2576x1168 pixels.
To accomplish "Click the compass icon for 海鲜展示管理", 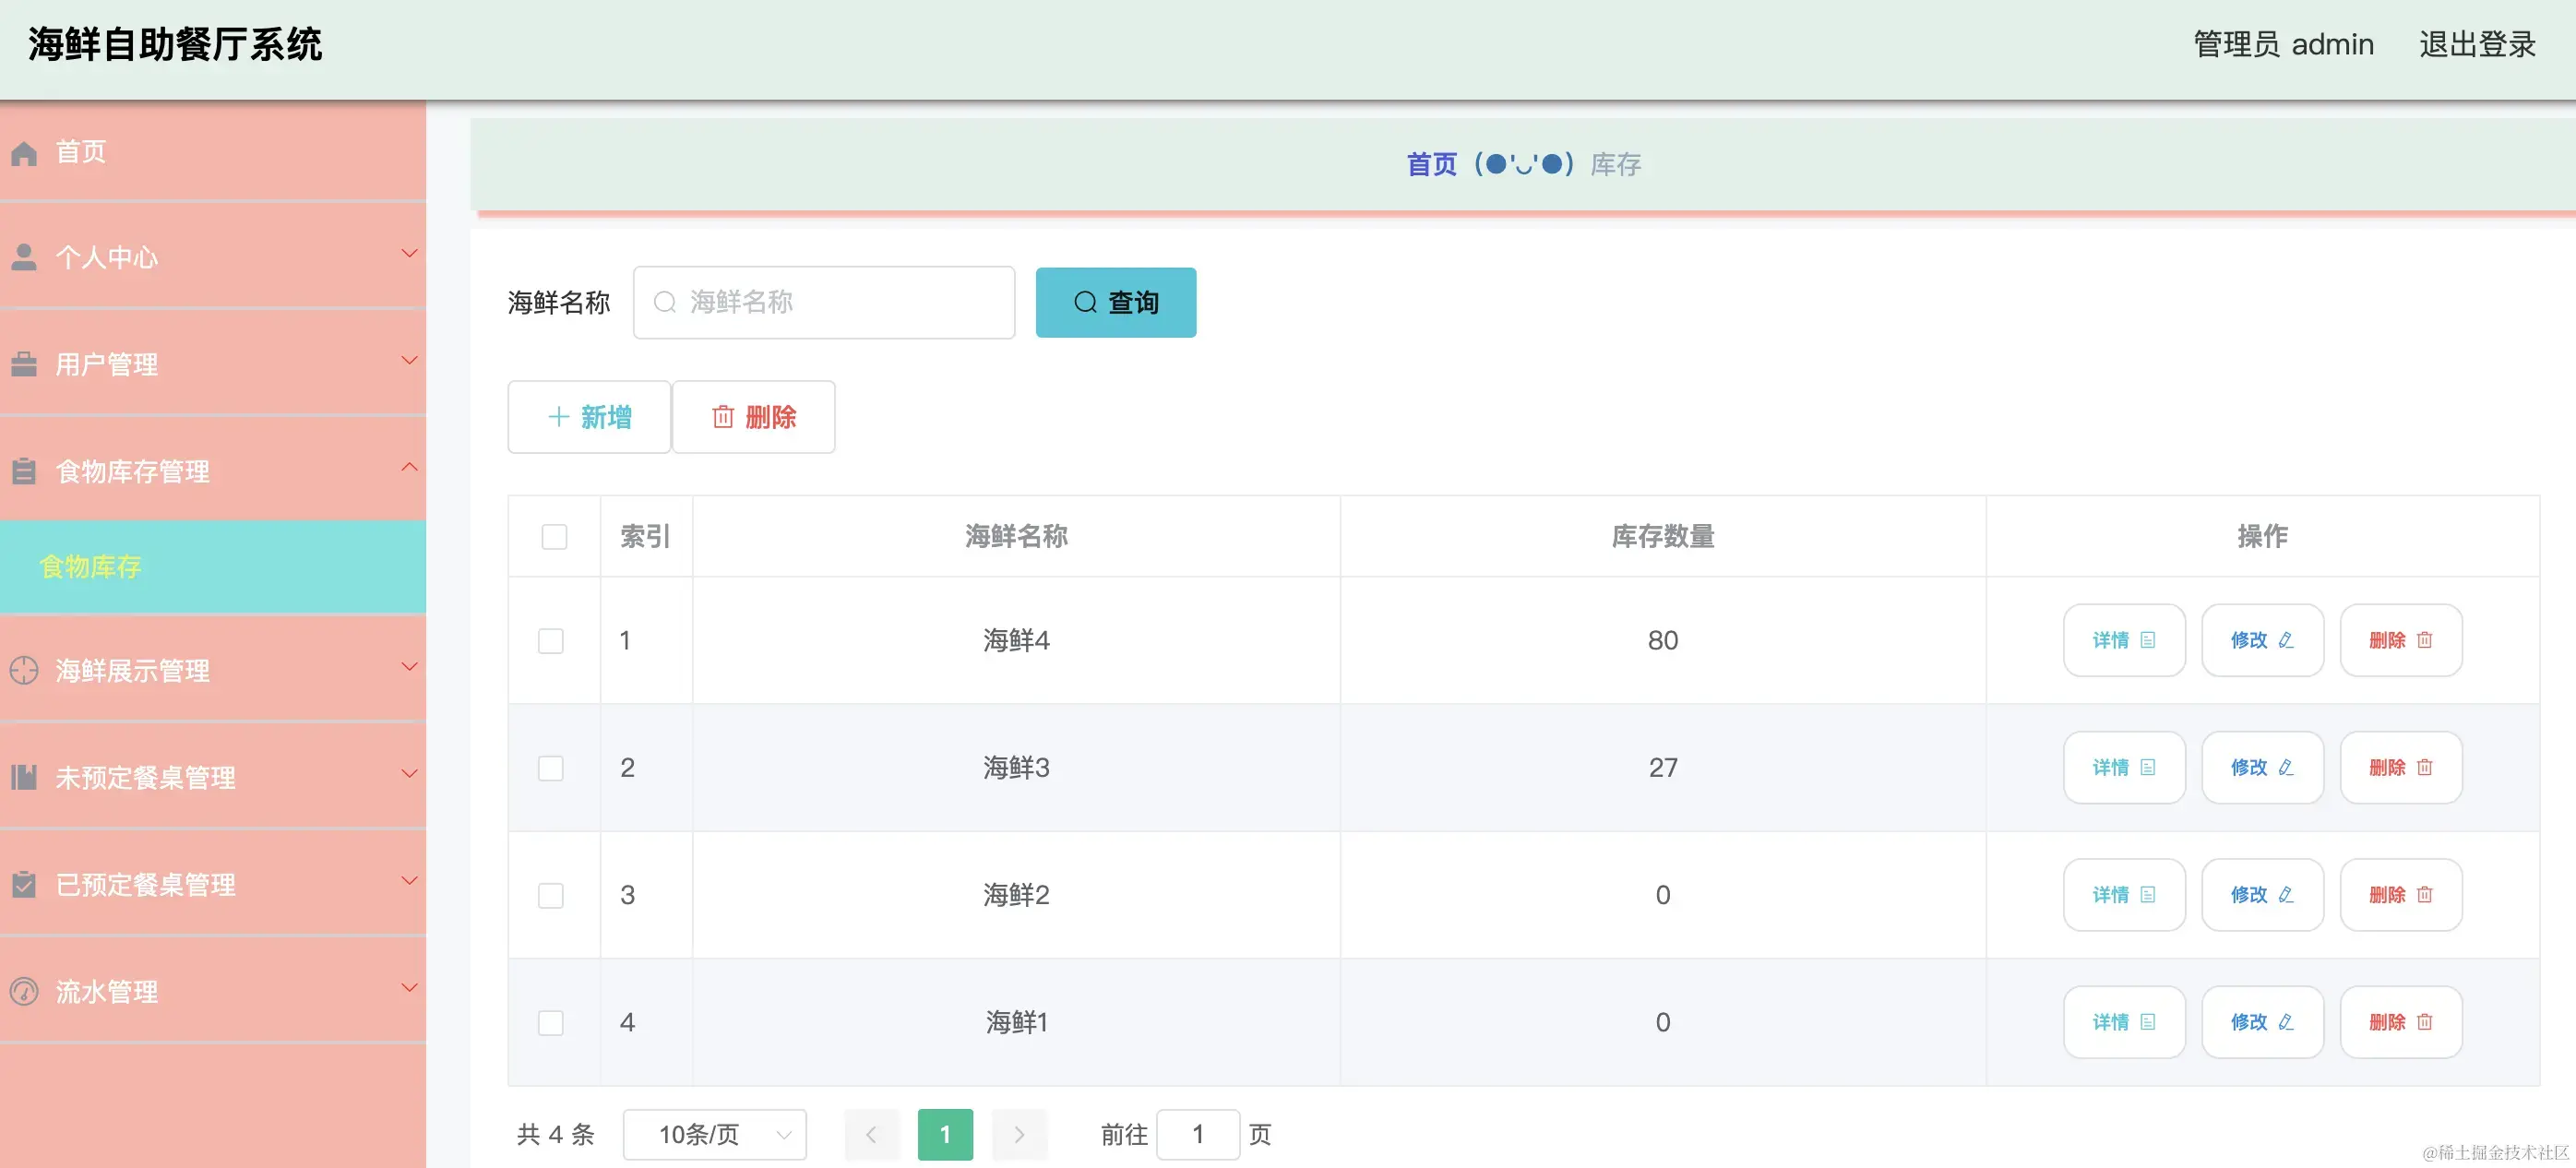I will click(24, 670).
